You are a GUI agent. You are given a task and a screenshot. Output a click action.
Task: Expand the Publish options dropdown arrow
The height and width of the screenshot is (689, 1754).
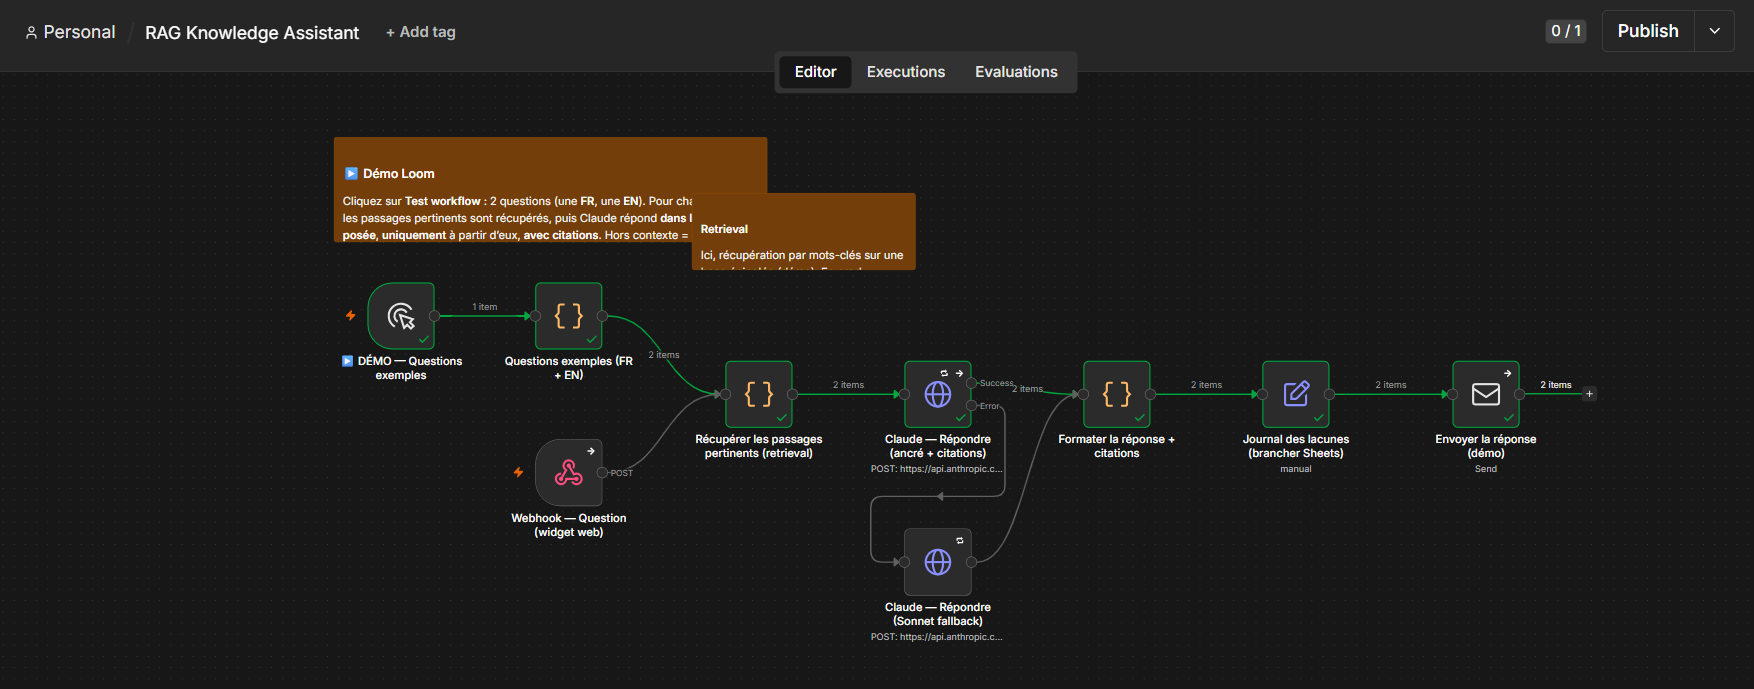[x=1714, y=31]
